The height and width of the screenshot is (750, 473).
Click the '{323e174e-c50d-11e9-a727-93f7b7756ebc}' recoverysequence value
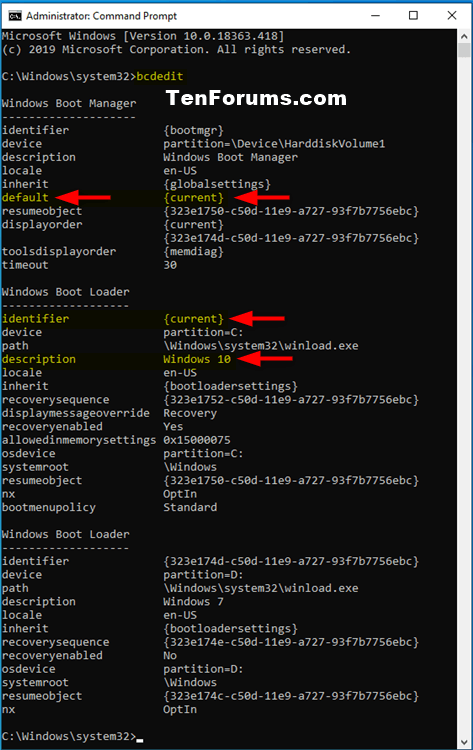pyautogui.click(x=291, y=642)
